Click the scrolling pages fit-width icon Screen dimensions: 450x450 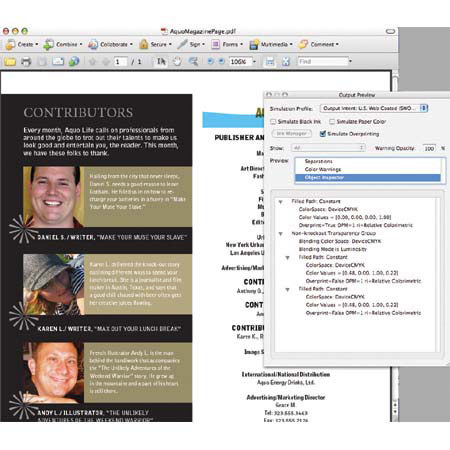point(270,62)
